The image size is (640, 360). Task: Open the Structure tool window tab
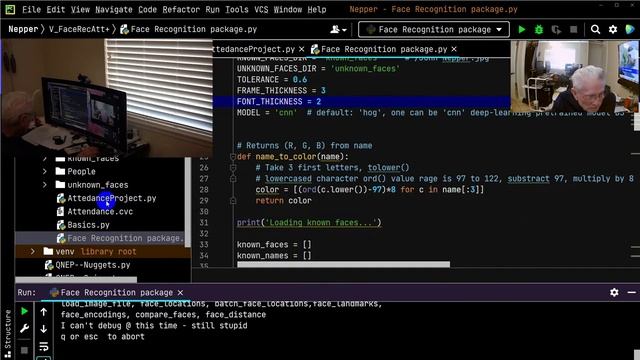[8, 334]
